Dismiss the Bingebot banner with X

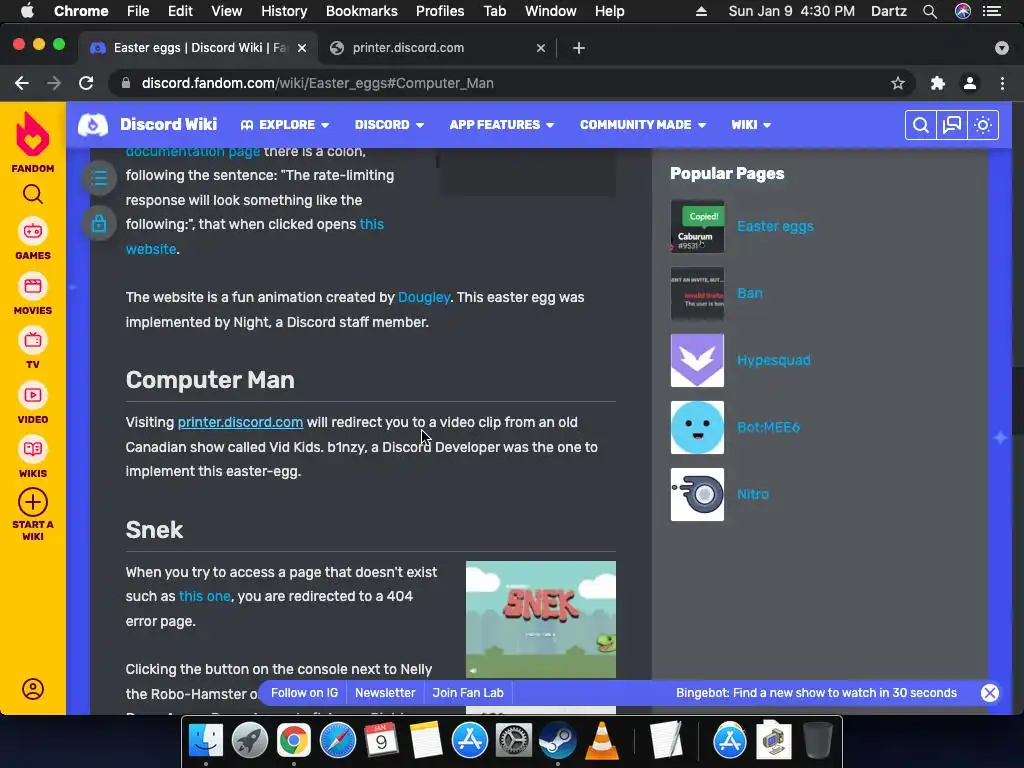pyautogui.click(x=989, y=693)
